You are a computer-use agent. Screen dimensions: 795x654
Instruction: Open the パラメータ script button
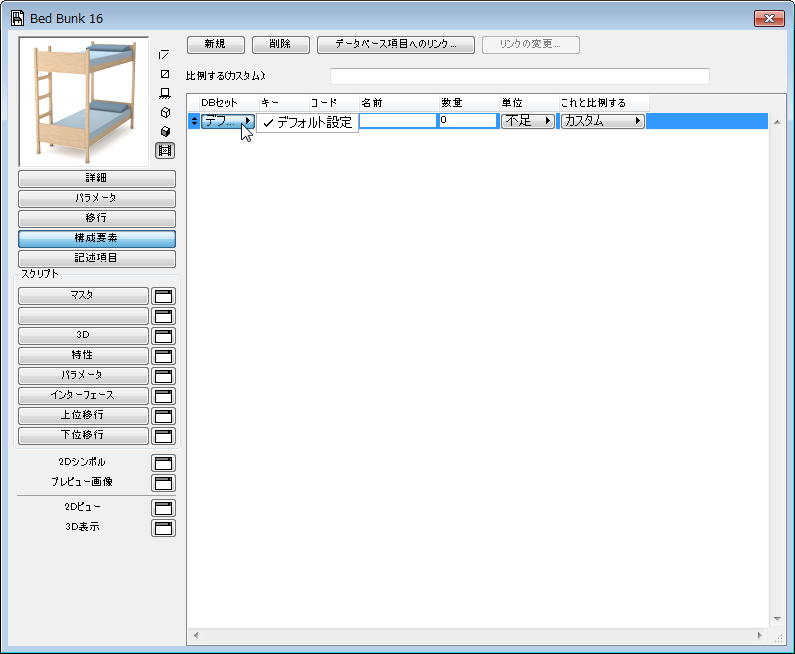pos(83,376)
